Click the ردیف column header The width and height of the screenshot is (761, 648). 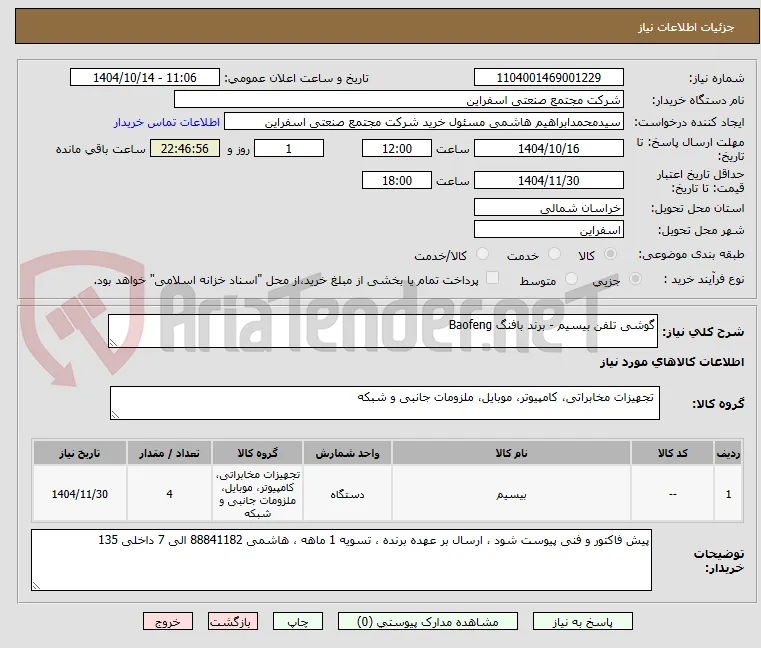tap(728, 453)
